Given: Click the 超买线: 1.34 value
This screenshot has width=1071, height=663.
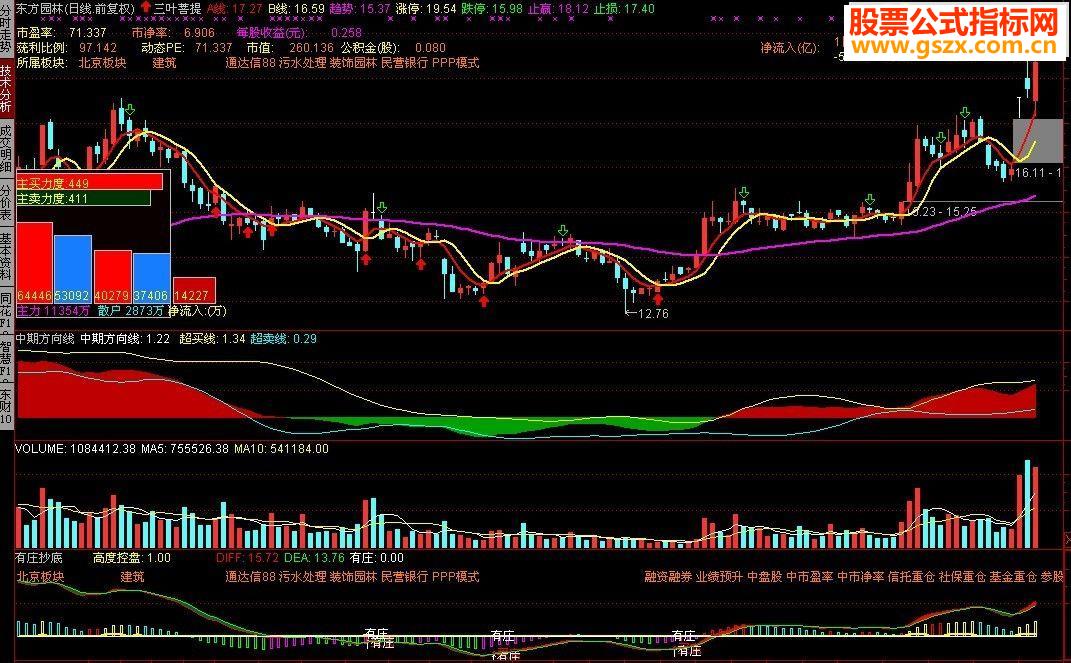Looking at the screenshot, I should pos(212,339).
